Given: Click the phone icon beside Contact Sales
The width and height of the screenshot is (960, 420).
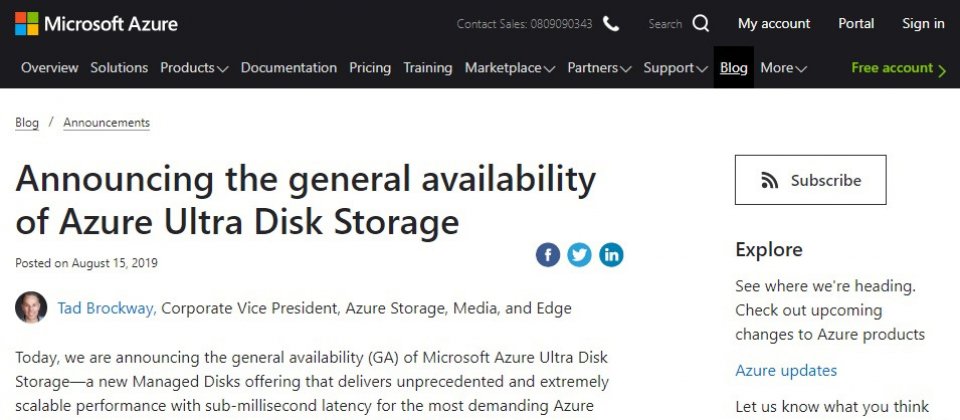Looking at the screenshot, I should pos(611,24).
